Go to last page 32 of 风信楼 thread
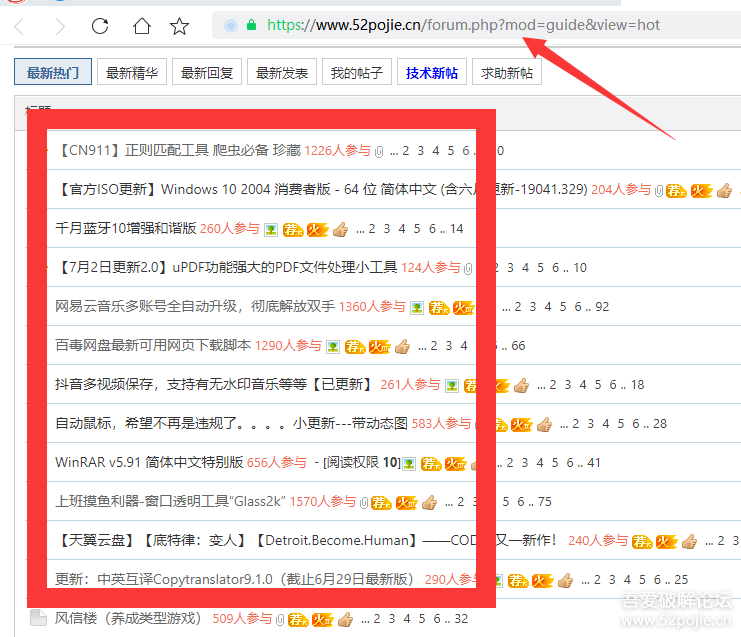 (461, 619)
